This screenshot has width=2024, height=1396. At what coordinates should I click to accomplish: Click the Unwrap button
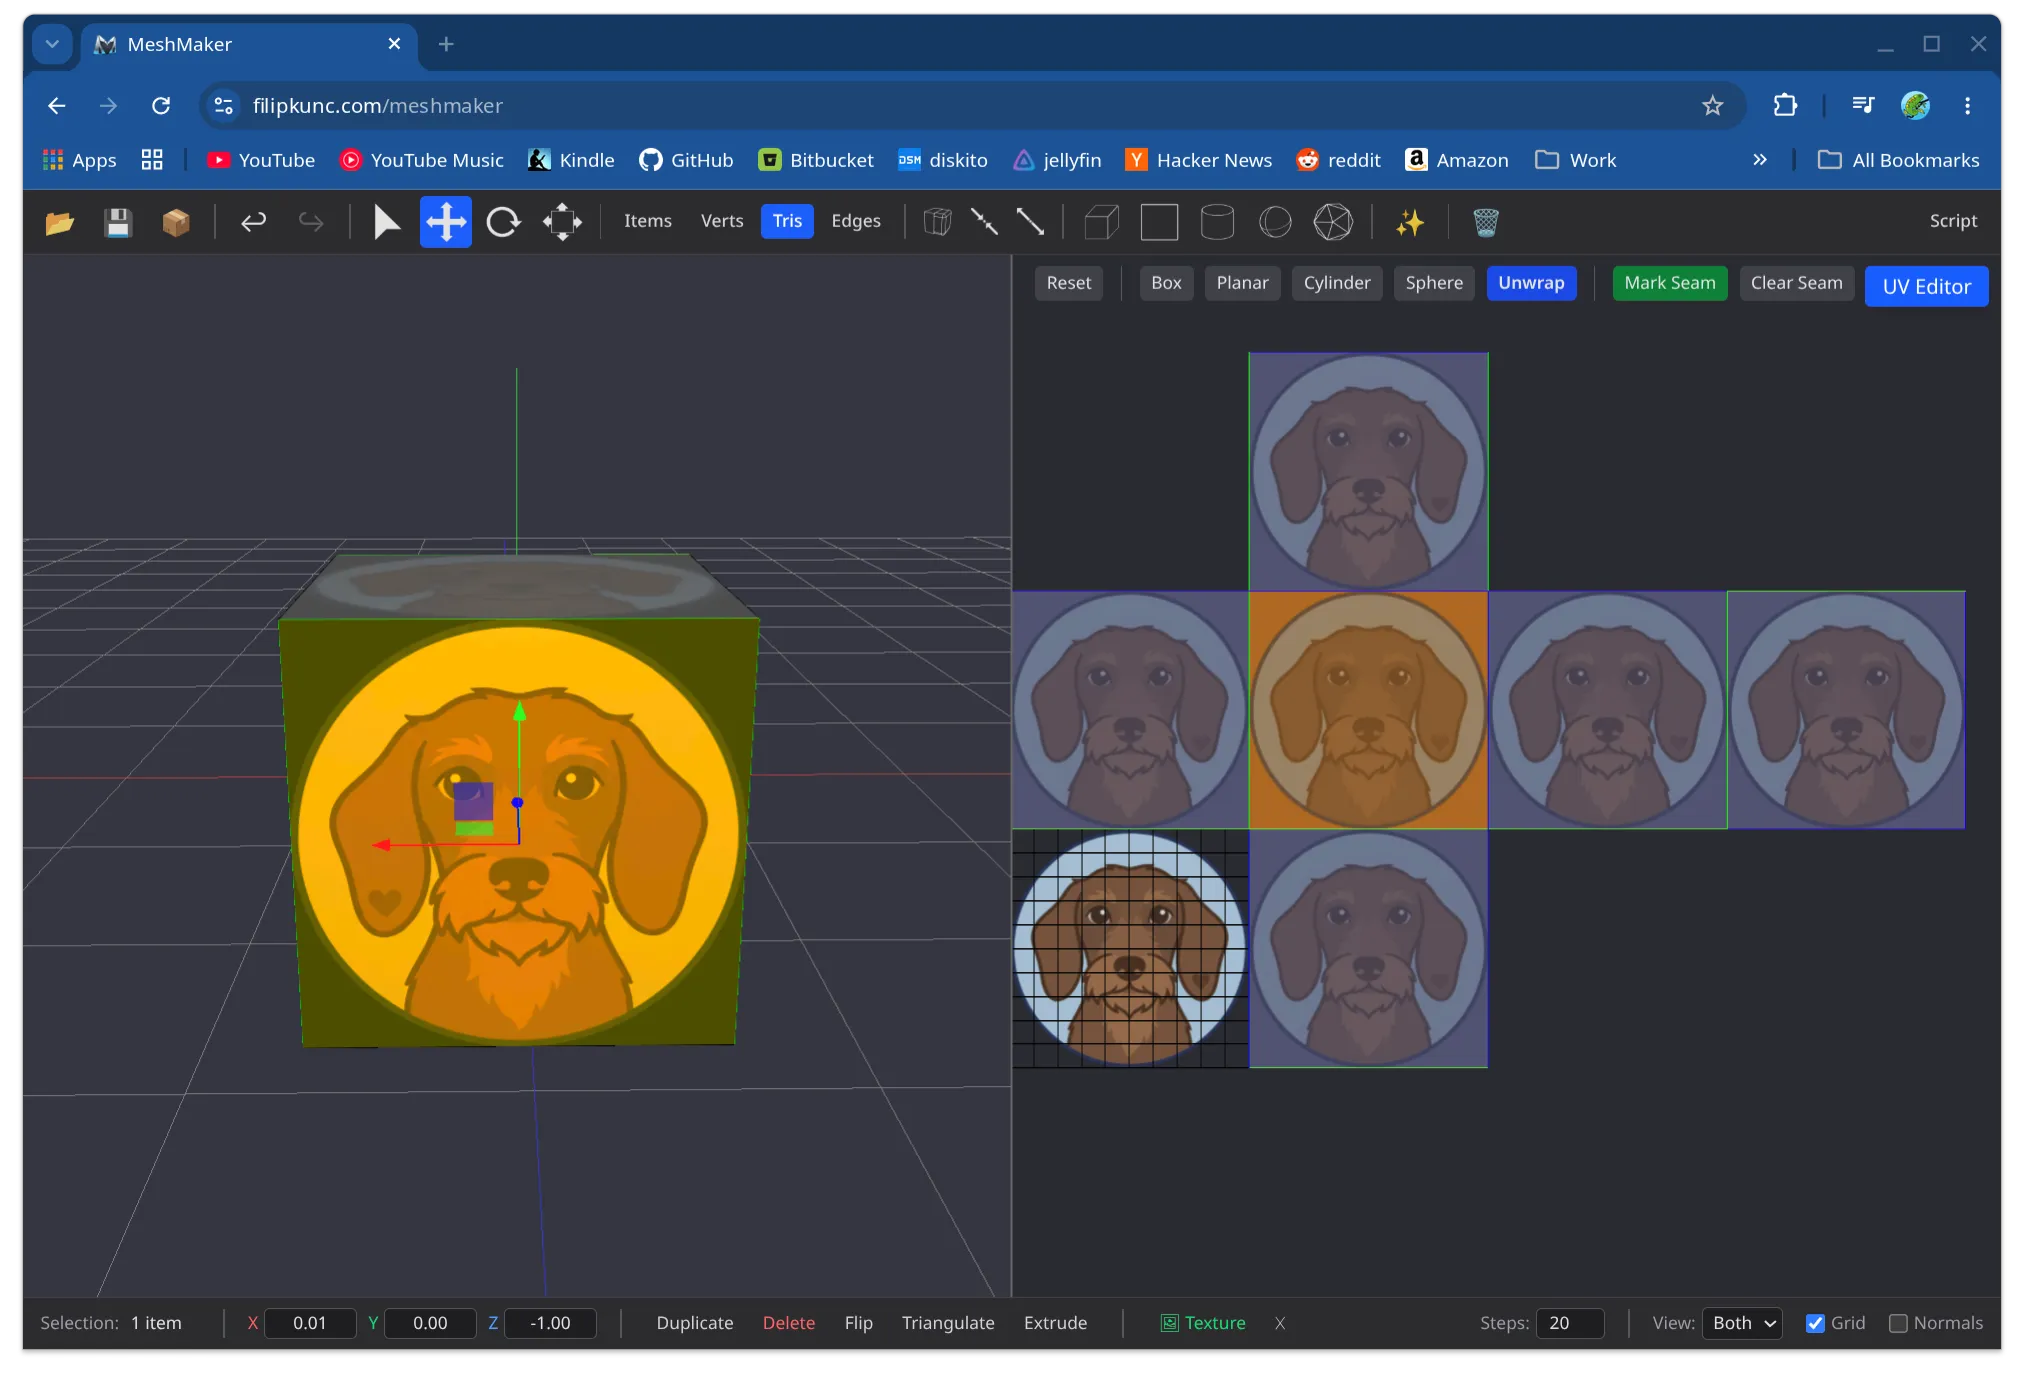[1531, 283]
